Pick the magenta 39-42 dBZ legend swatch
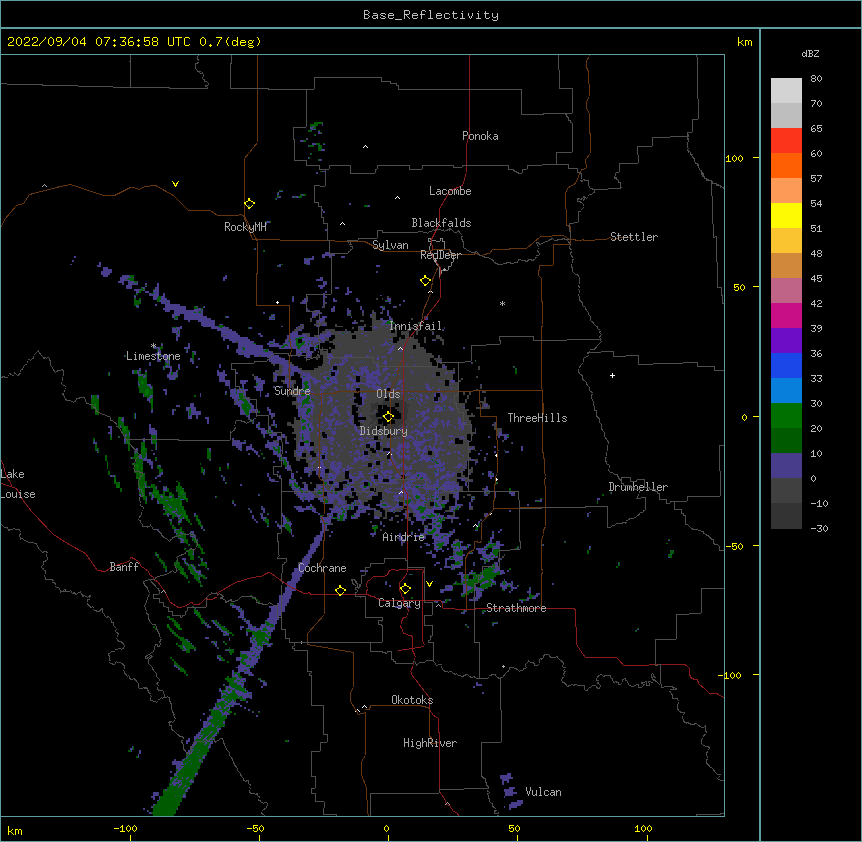 786,315
